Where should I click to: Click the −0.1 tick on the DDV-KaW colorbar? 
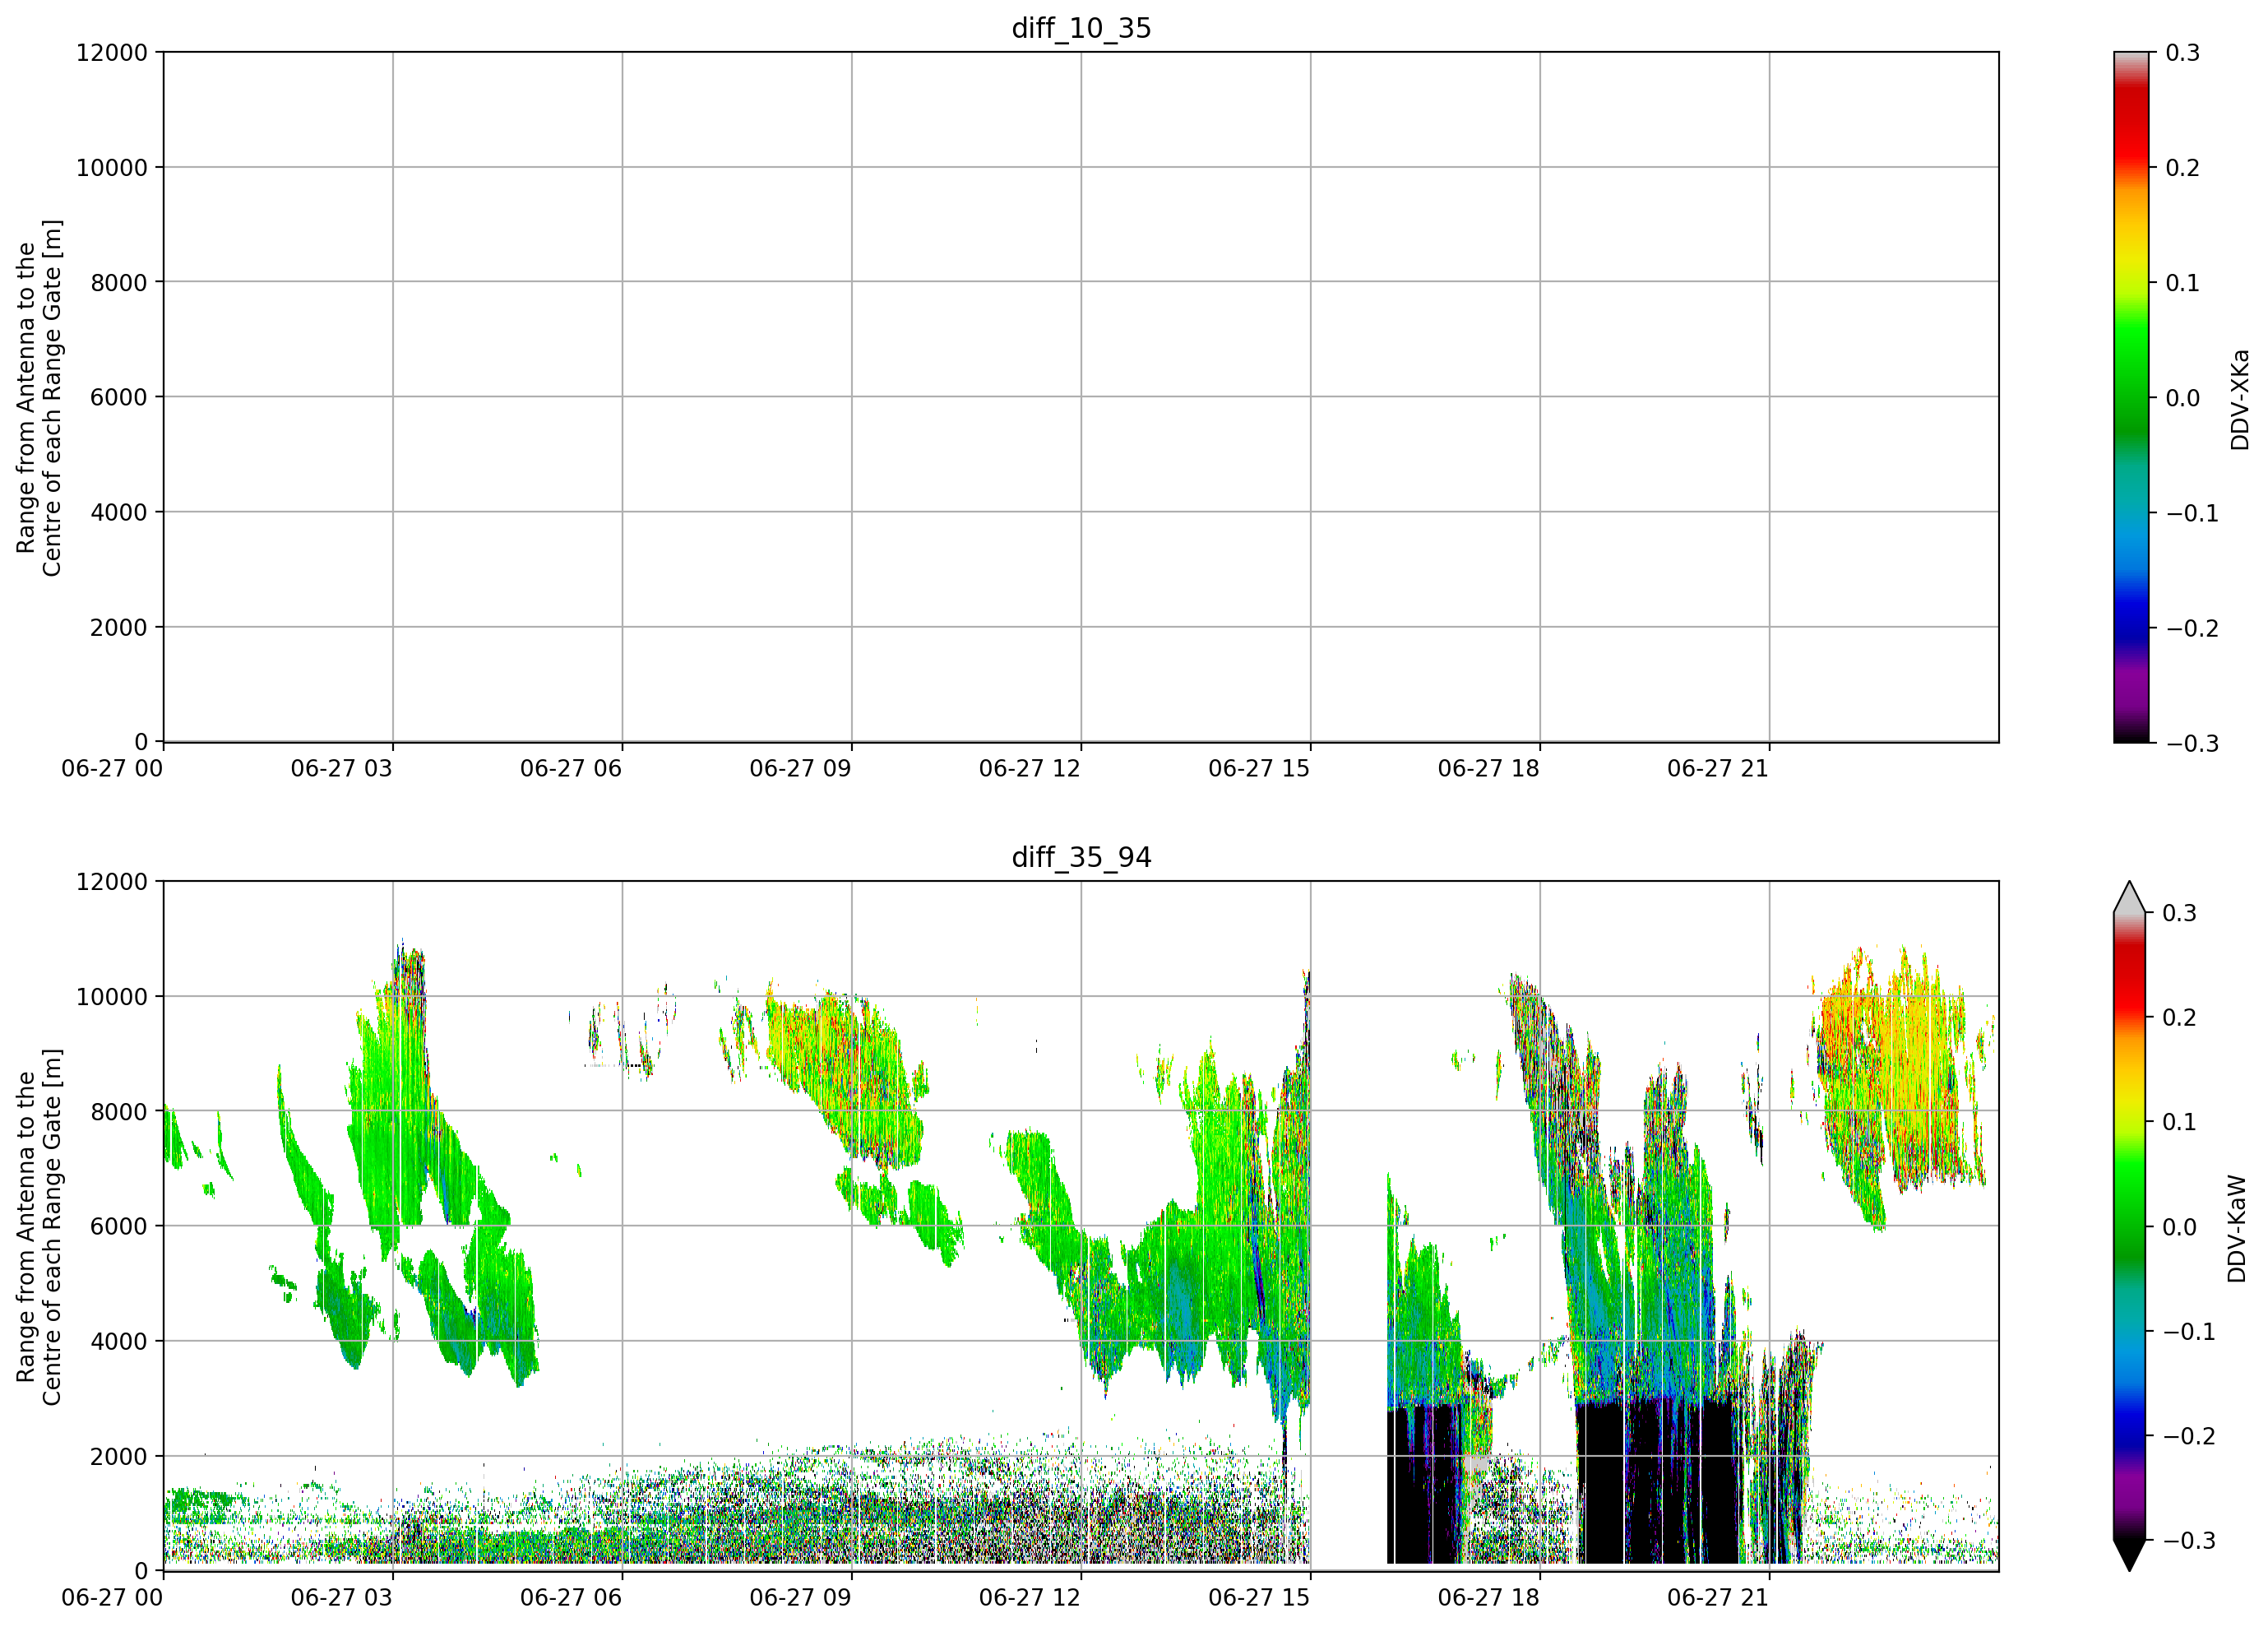point(2190,1331)
